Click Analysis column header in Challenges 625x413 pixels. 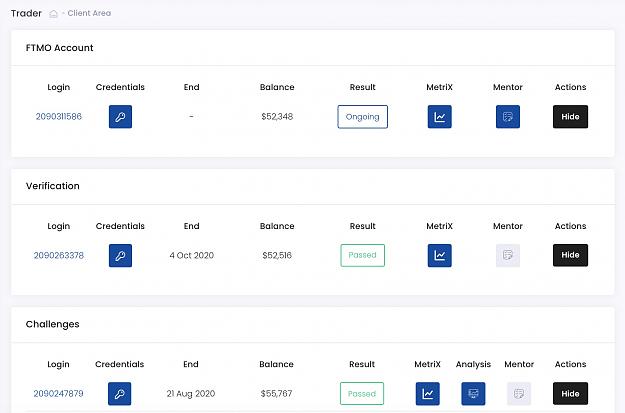coord(474,364)
